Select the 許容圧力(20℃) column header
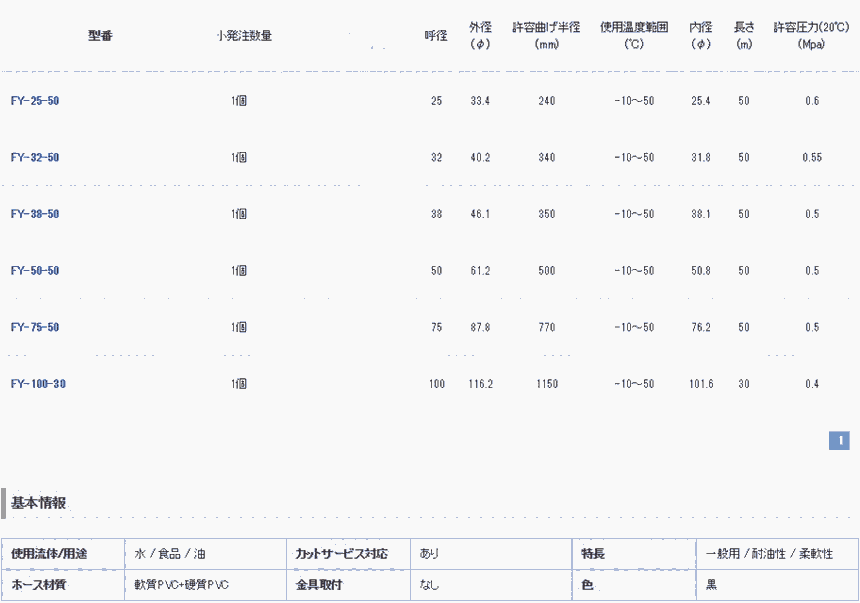860x603 pixels. [811, 36]
